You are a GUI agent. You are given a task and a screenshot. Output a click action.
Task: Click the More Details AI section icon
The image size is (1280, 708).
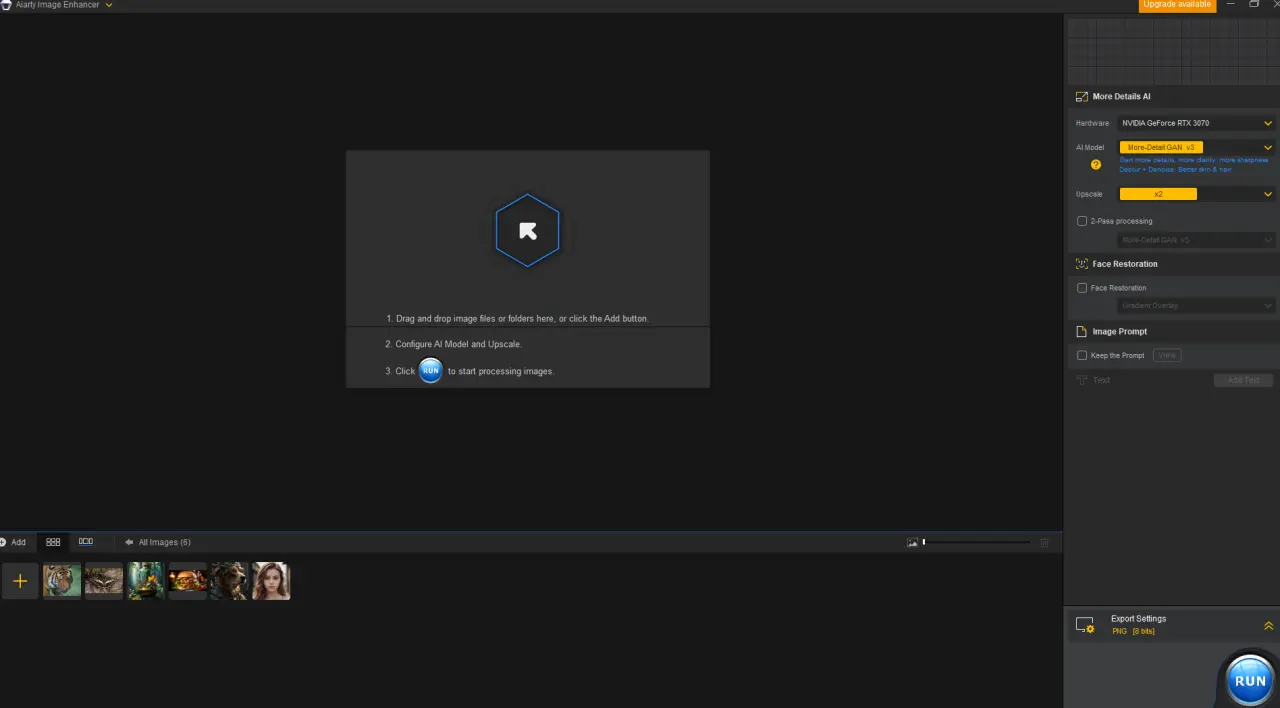(x=1081, y=97)
